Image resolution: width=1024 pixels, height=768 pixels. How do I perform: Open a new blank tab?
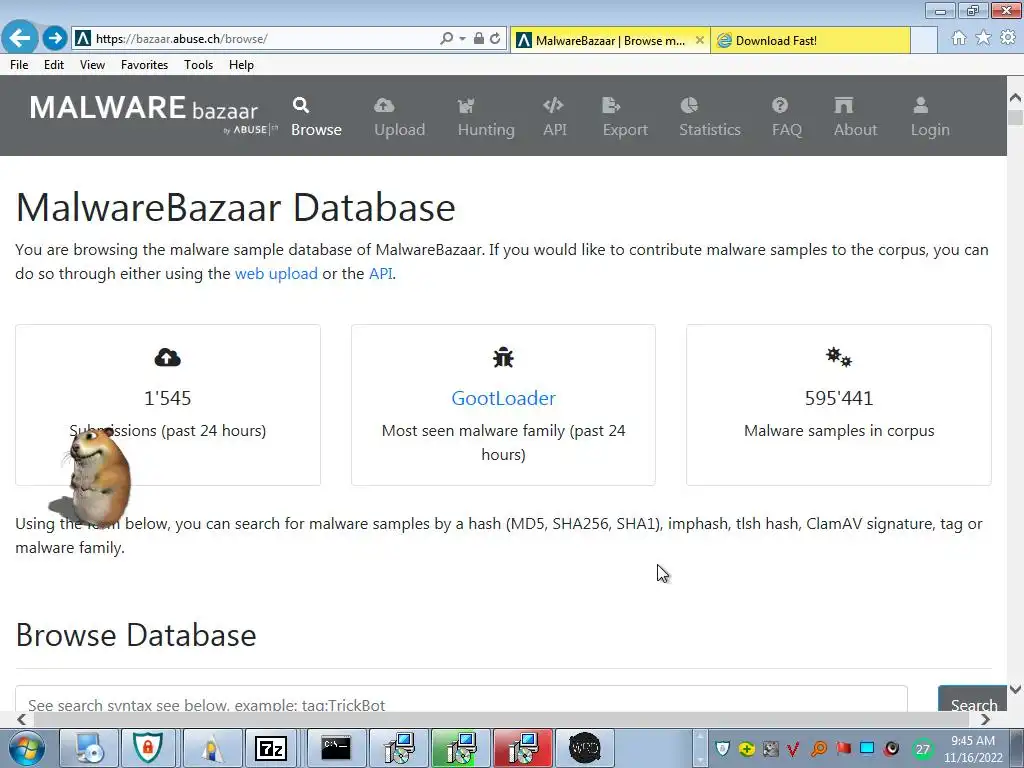point(924,40)
